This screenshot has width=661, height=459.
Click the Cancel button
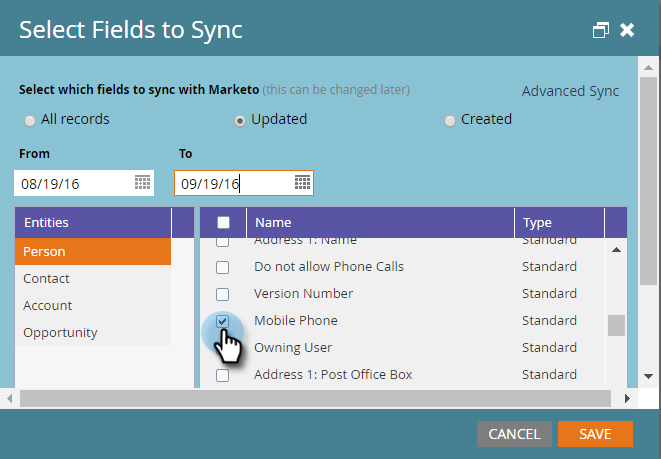(x=514, y=434)
